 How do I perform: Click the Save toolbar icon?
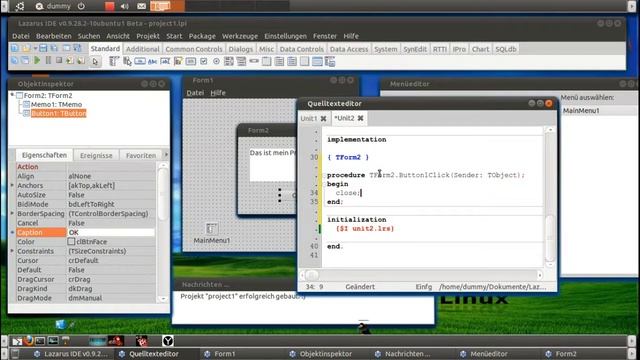coord(43,48)
